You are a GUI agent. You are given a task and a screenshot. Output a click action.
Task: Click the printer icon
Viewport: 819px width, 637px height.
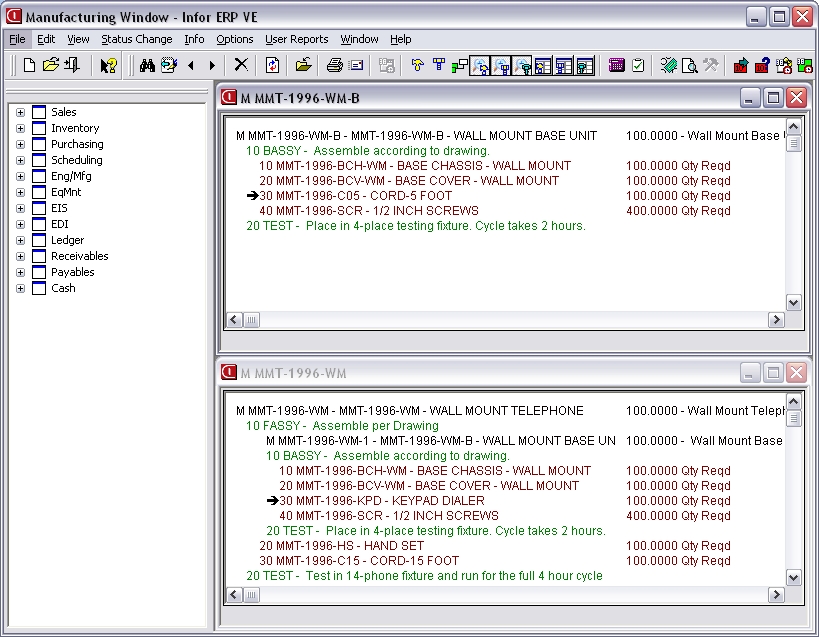pyautogui.click(x=334, y=65)
